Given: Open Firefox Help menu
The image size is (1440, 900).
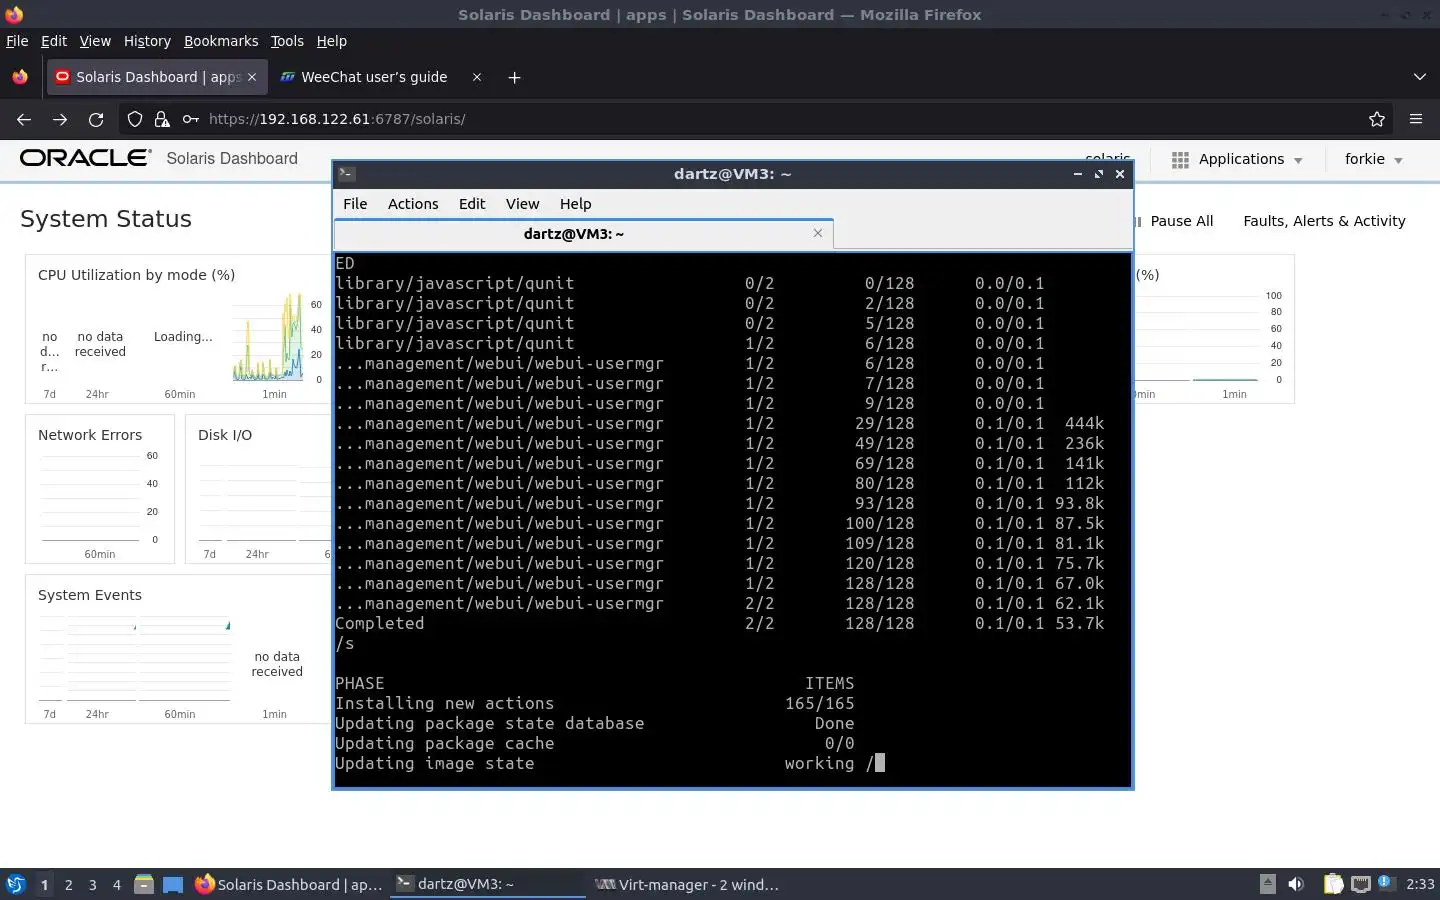Looking at the screenshot, I should click(331, 41).
